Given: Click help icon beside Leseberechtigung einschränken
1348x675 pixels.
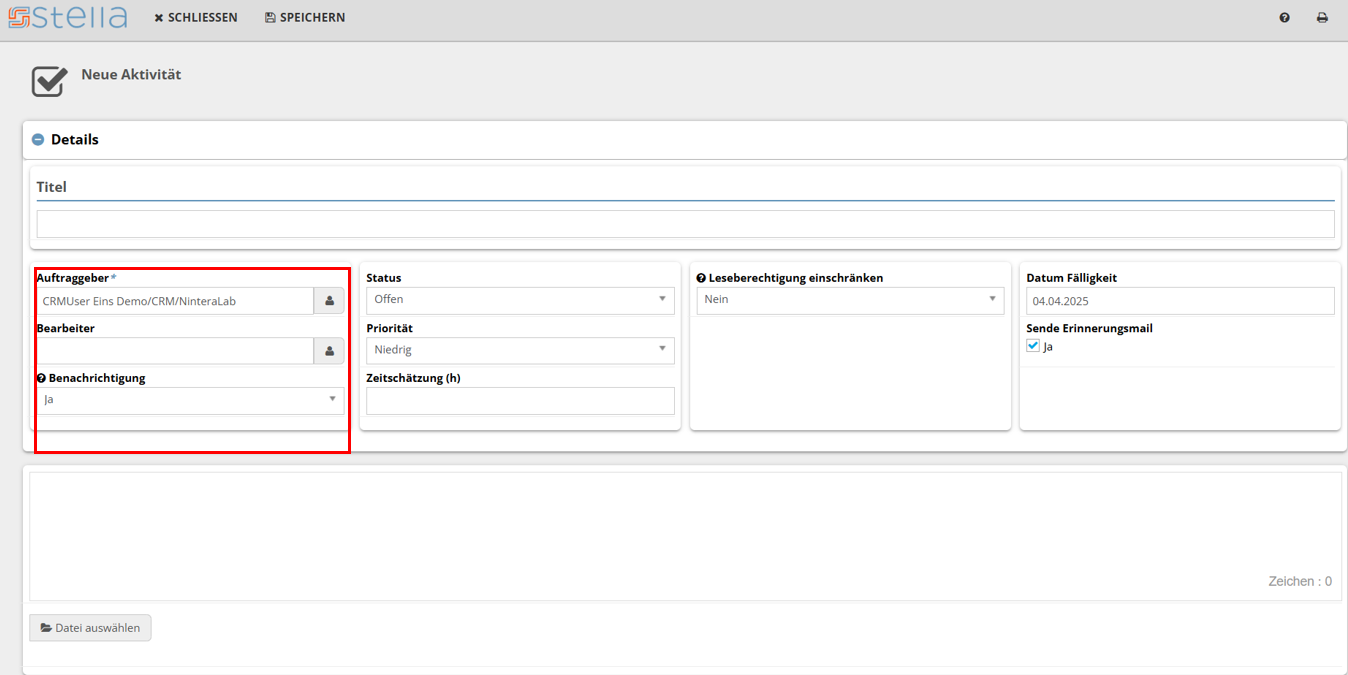Looking at the screenshot, I should coord(701,279).
